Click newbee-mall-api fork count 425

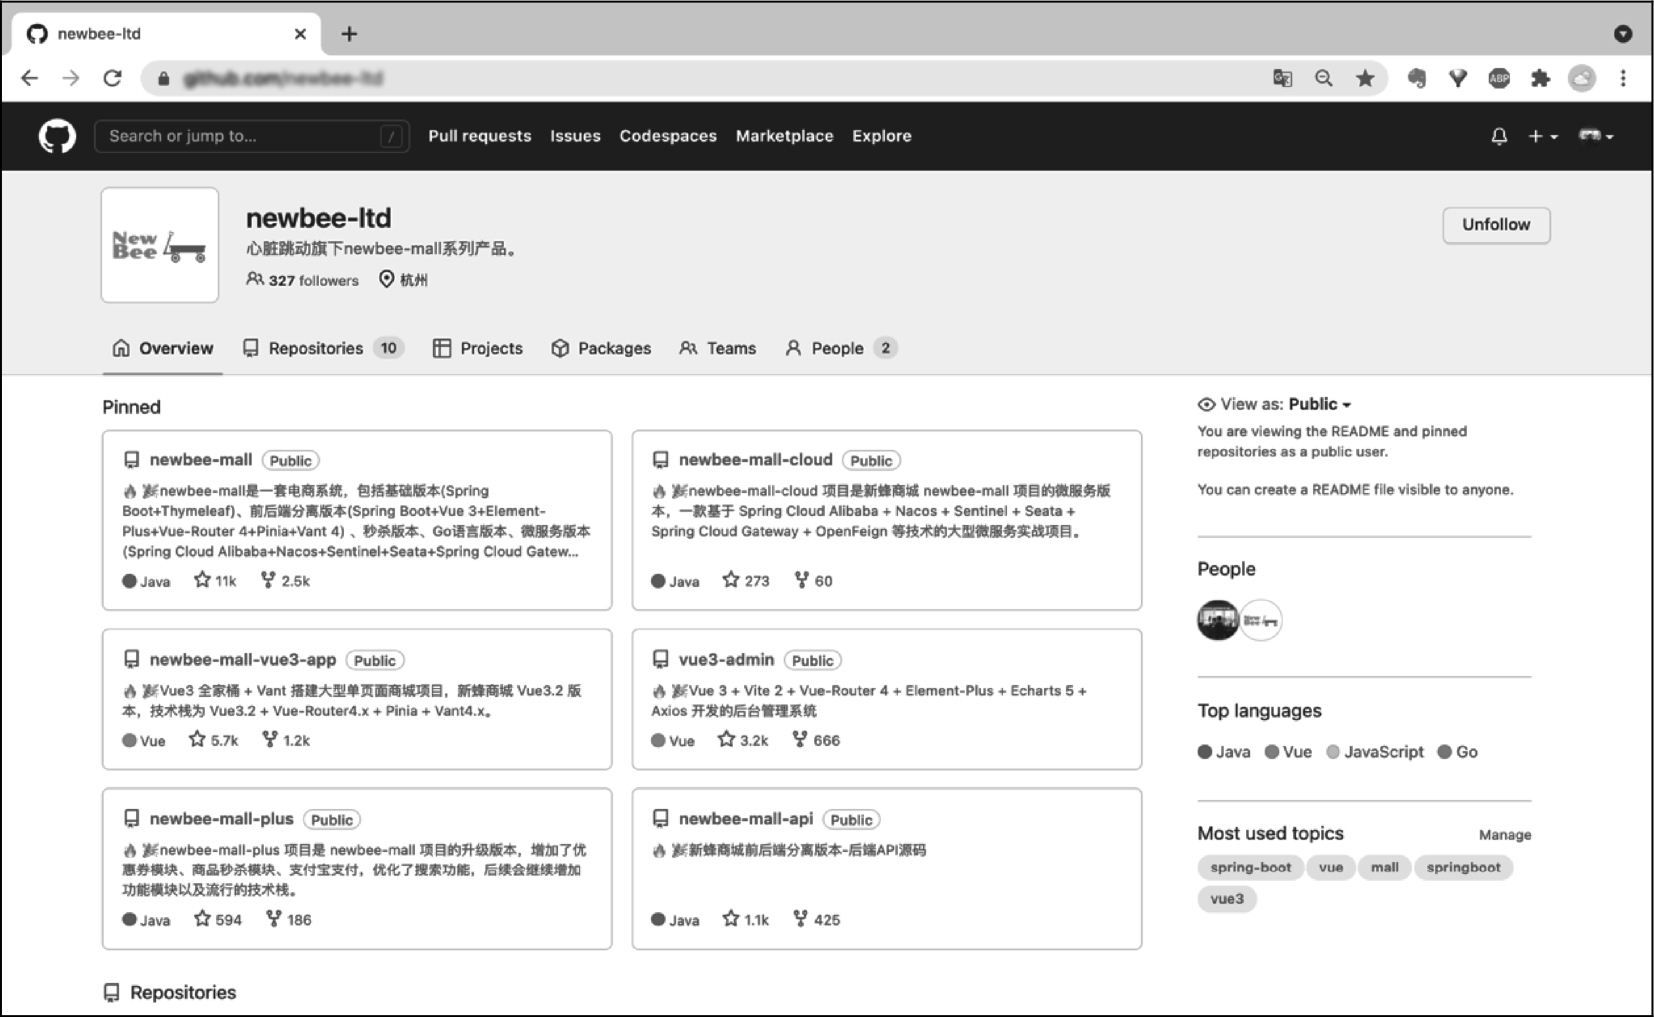click(816, 919)
